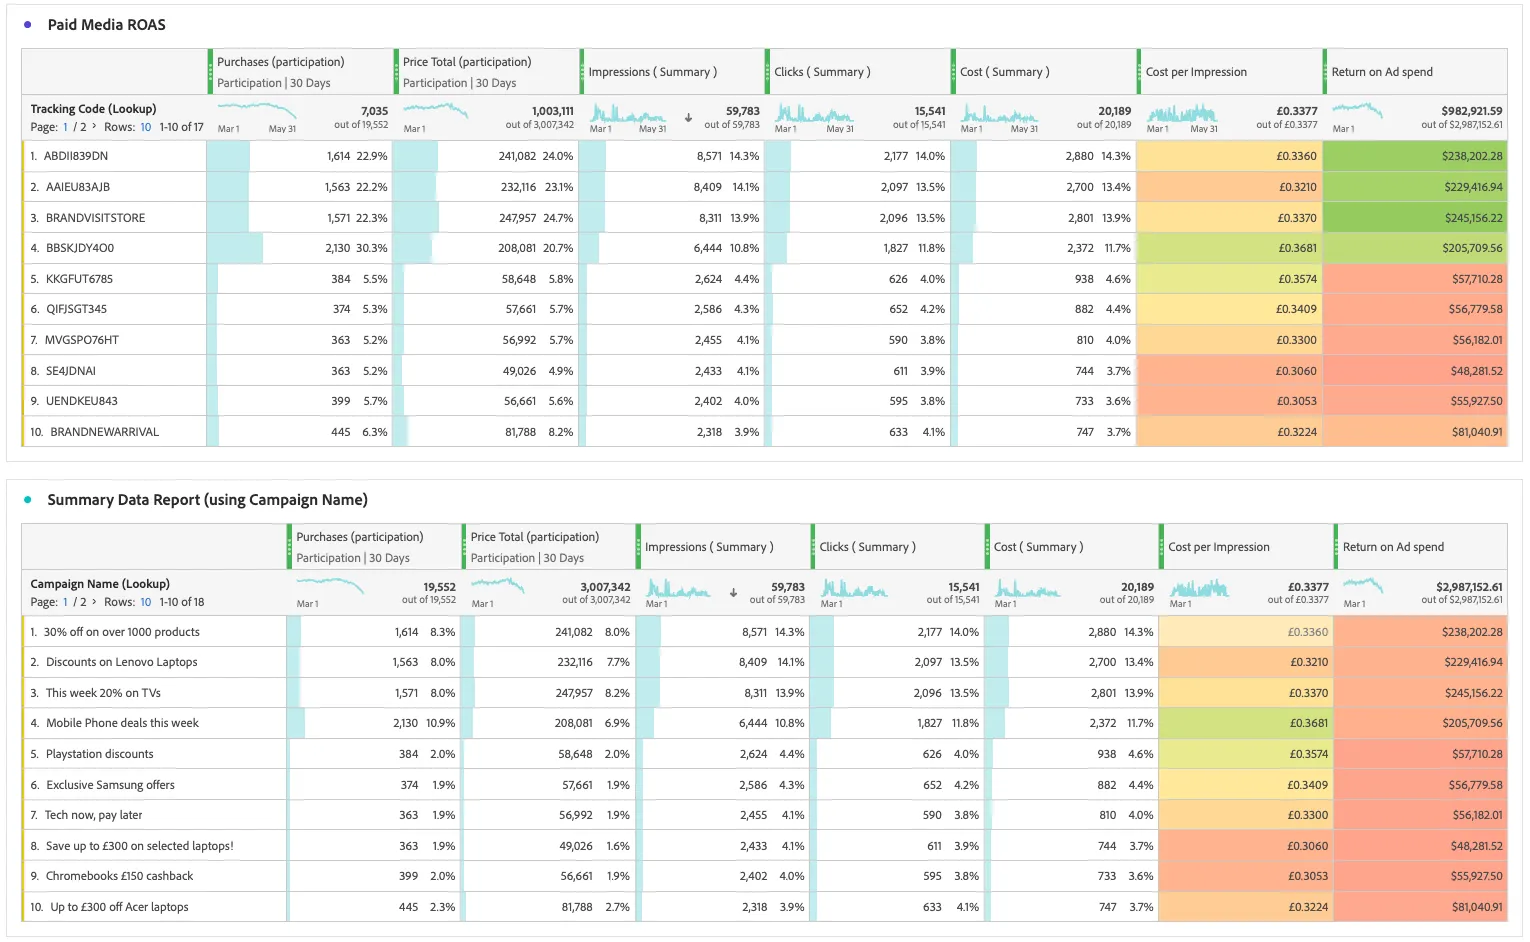1530x942 pixels.
Task: Go to next page in Campaign Name table
Action: 94,602
